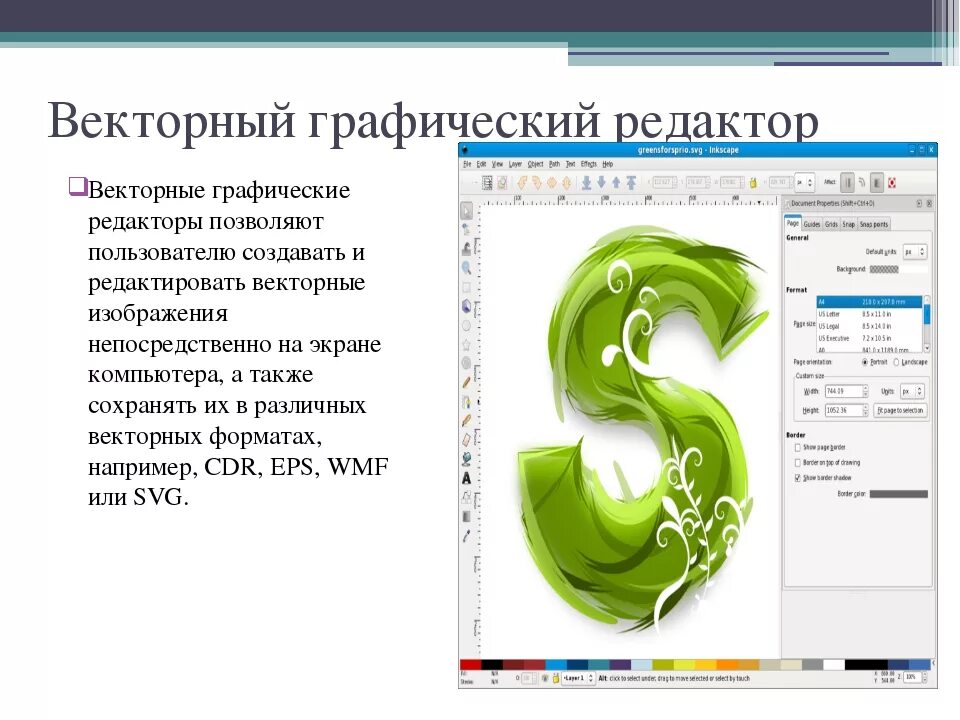Open the Effects menu

point(588,164)
